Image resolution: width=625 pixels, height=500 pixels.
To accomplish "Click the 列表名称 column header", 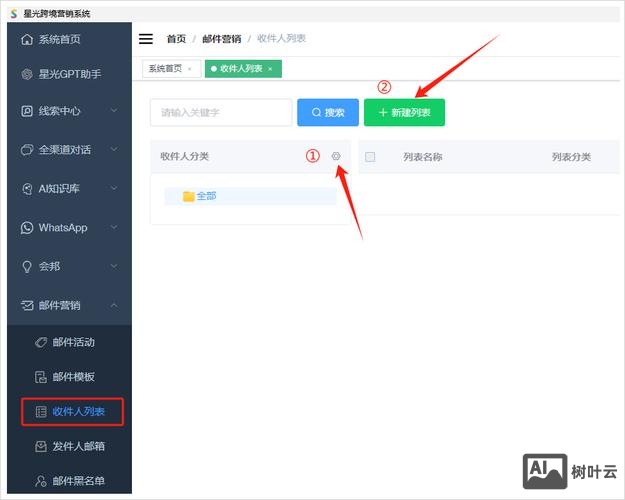I will point(423,157).
